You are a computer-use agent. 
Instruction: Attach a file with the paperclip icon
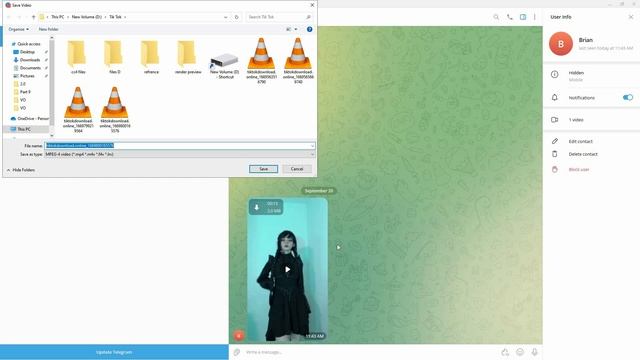[x=237, y=352]
